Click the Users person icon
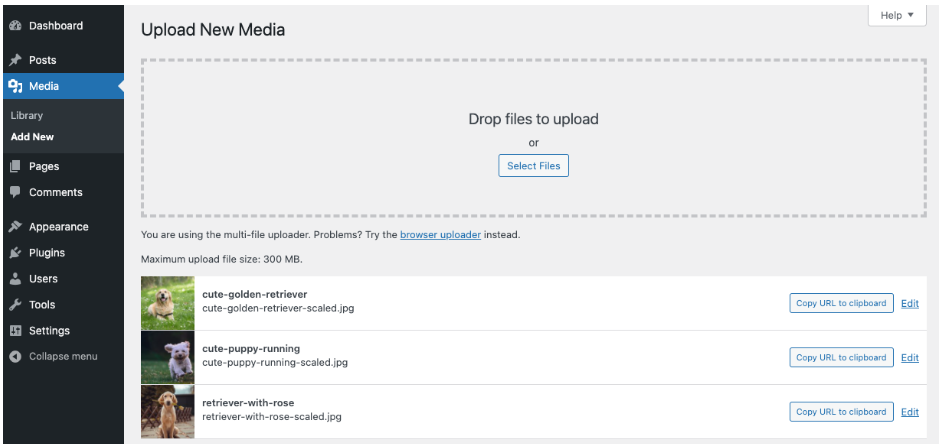The image size is (942, 444). coord(15,279)
